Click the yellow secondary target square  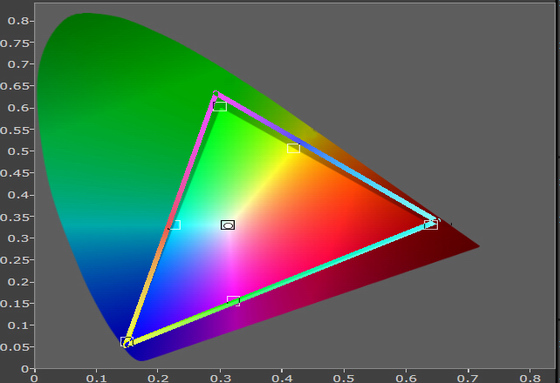tap(294, 148)
